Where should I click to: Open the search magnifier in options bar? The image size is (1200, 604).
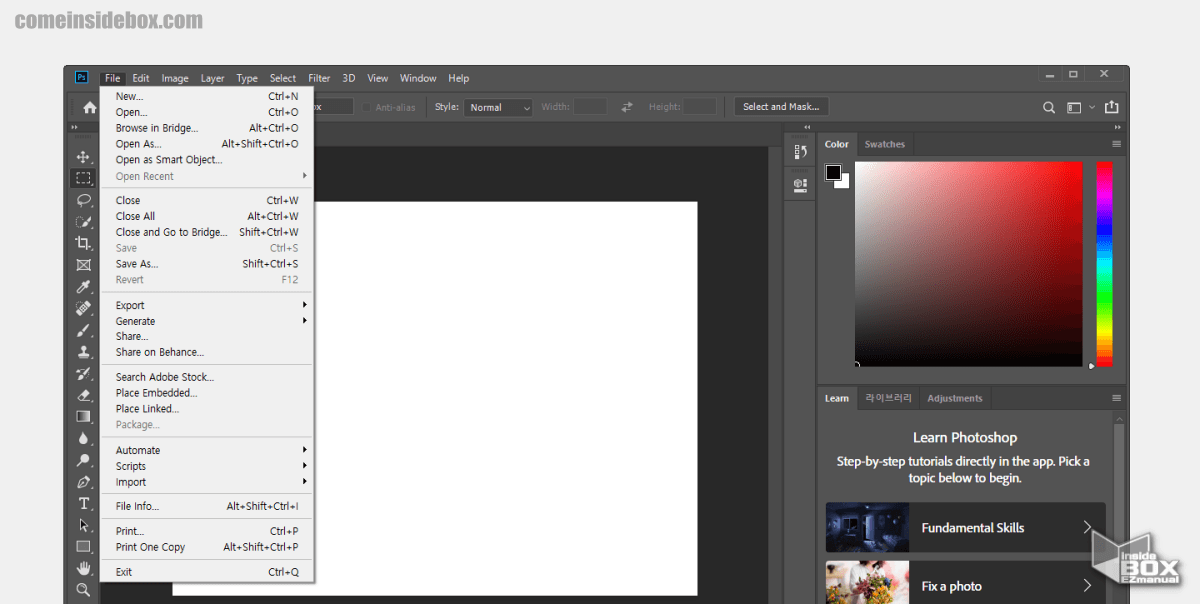1049,107
